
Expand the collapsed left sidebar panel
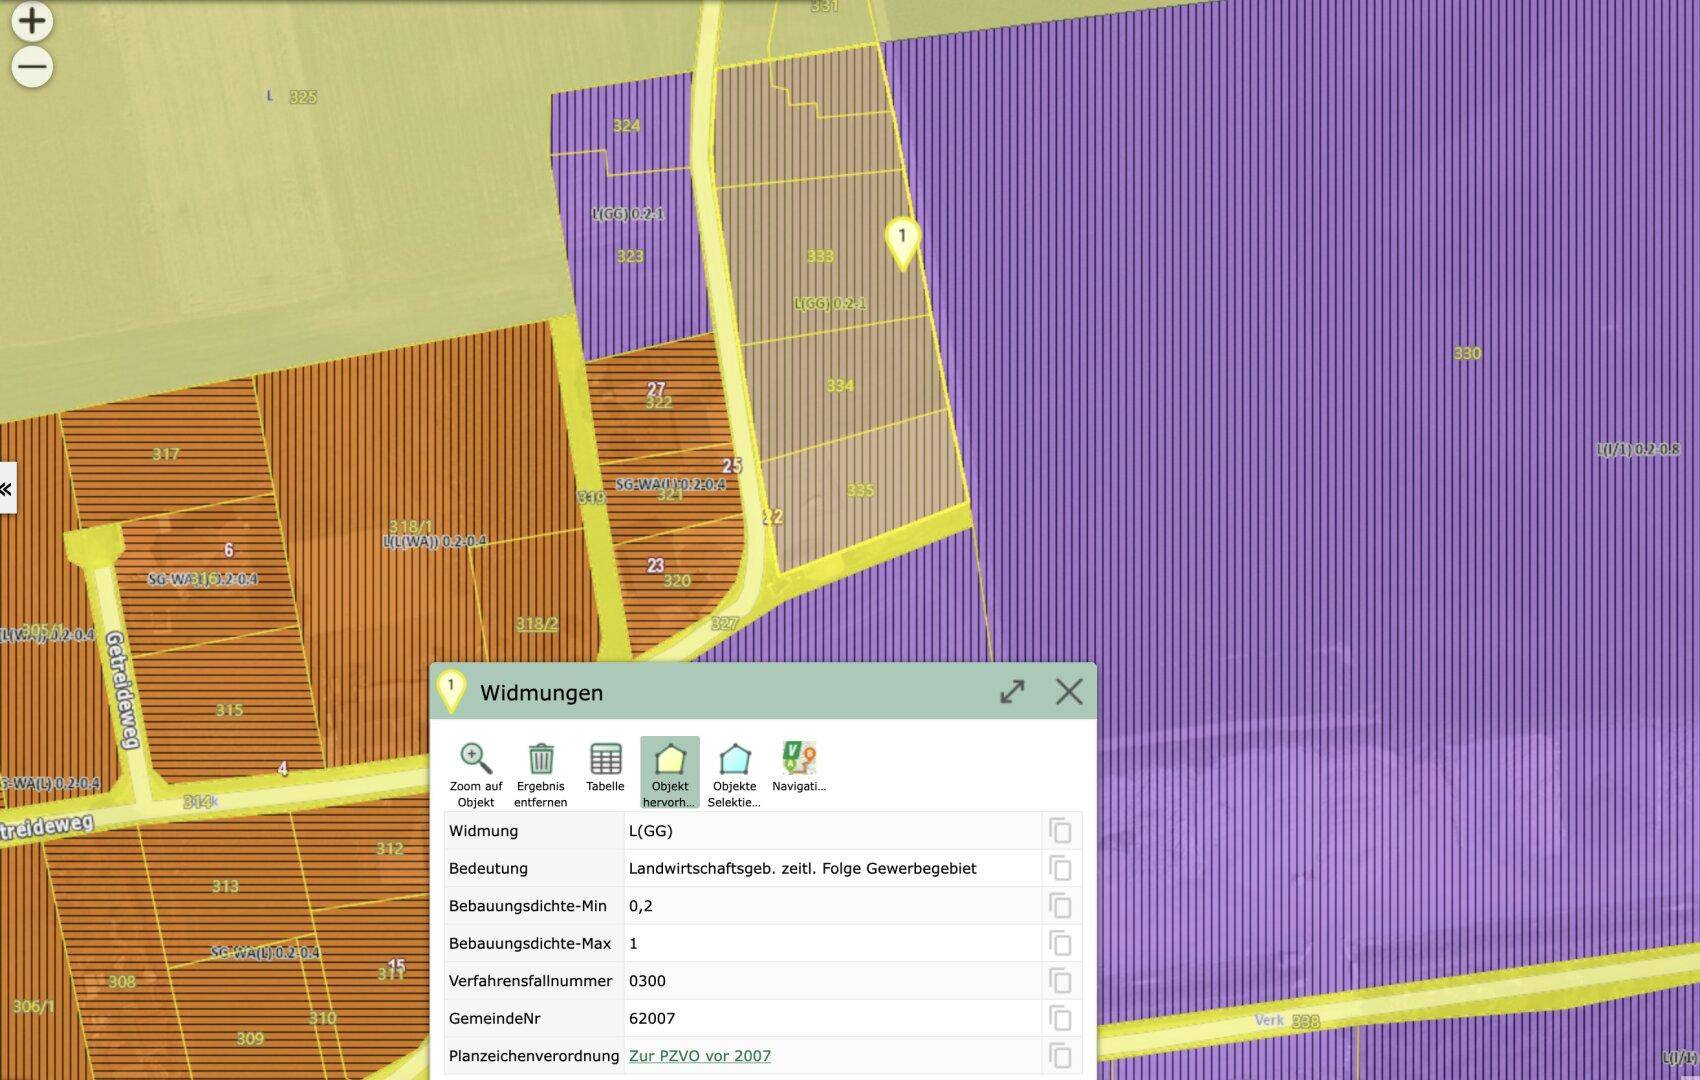pyautogui.click(x=7, y=488)
